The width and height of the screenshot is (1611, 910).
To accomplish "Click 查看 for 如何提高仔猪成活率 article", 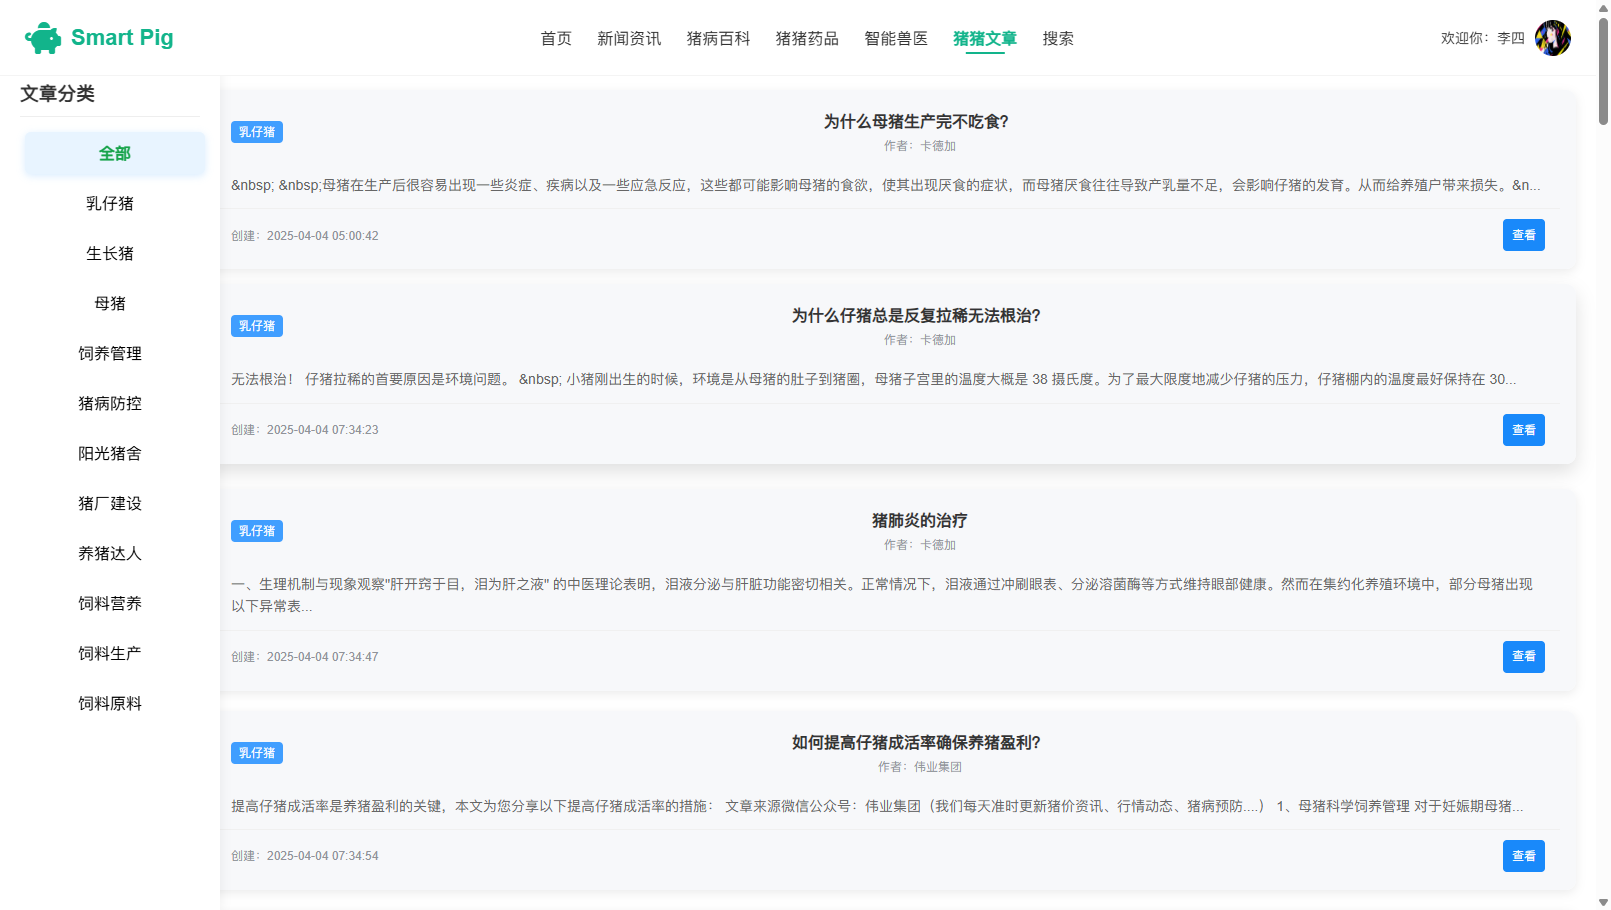I will [1523, 856].
